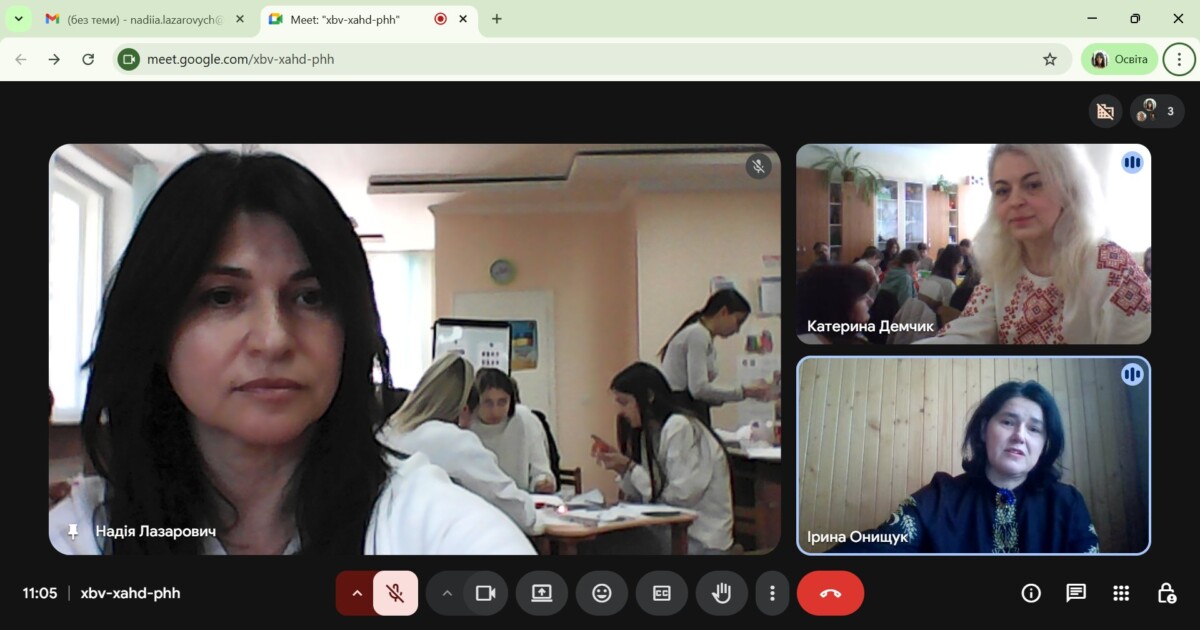Open the activities grid icon

click(1121, 593)
